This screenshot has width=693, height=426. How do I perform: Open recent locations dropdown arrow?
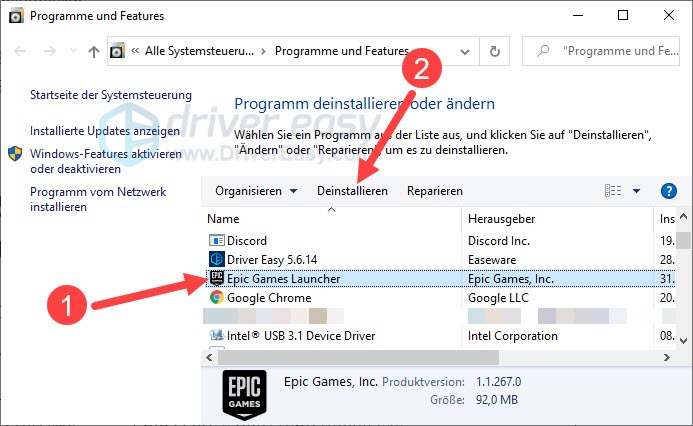tap(73, 51)
